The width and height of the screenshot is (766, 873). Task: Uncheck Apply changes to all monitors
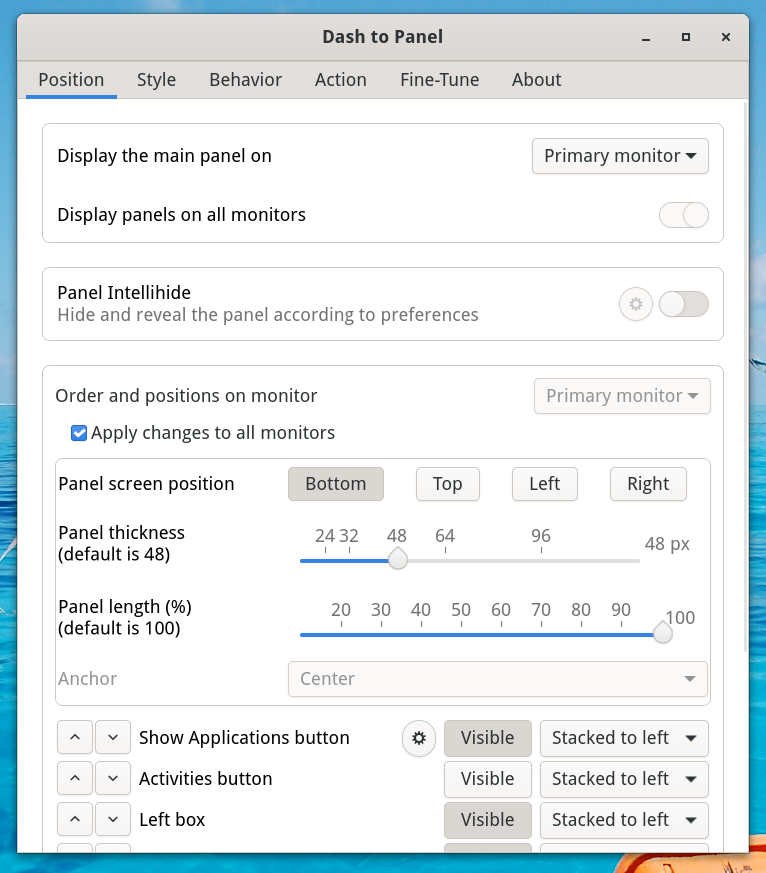click(79, 433)
